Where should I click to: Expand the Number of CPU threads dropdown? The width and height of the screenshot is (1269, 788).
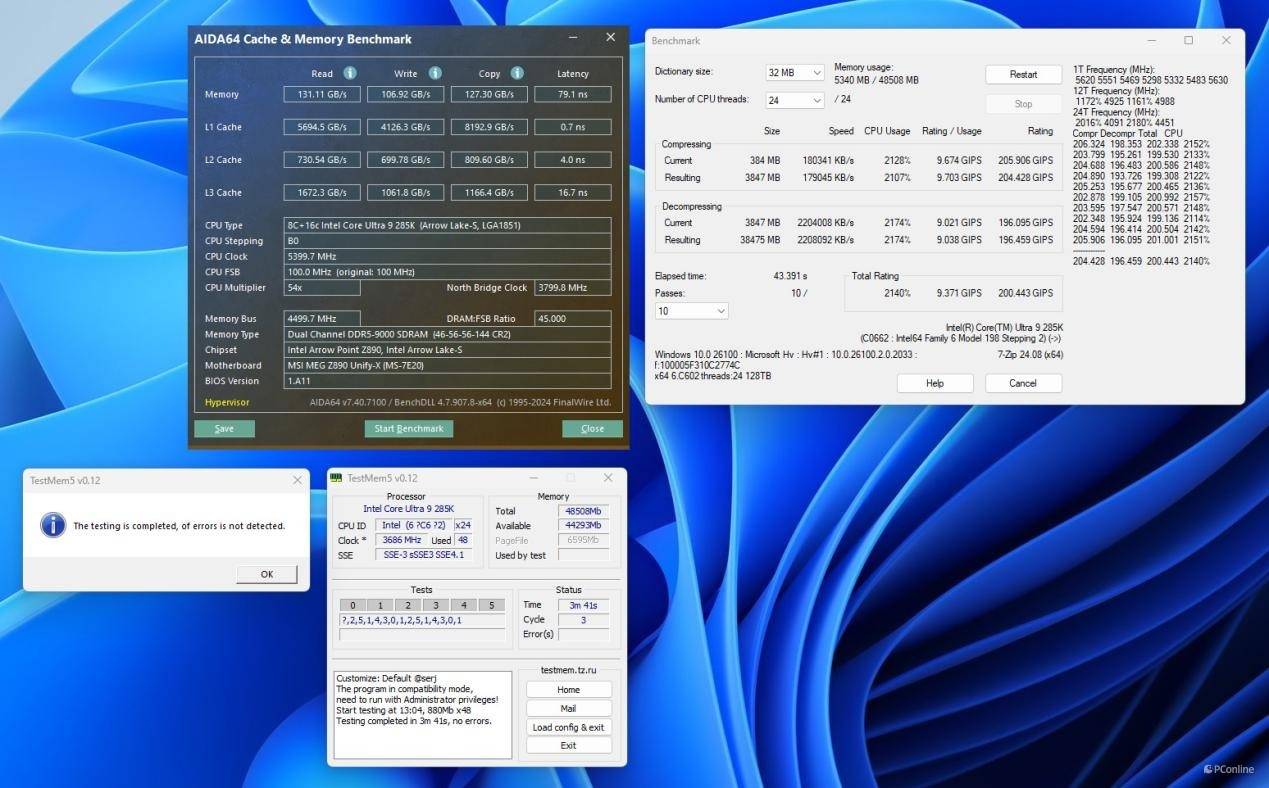tap(795, 100)
